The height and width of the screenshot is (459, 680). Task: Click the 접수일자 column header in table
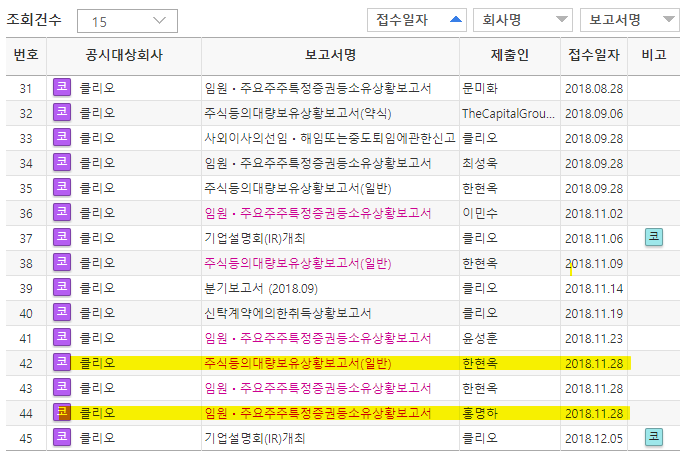click(x=594, y=55)
